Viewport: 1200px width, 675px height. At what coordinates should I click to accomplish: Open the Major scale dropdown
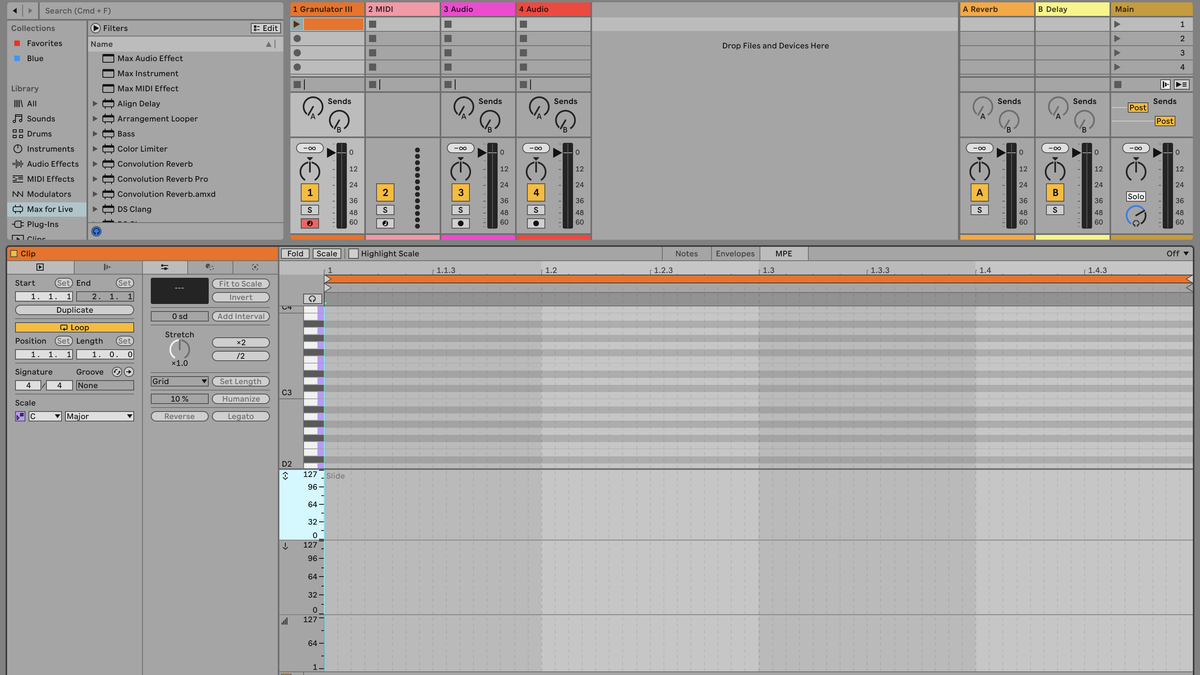pyautogui.click(x=98, y=416)
